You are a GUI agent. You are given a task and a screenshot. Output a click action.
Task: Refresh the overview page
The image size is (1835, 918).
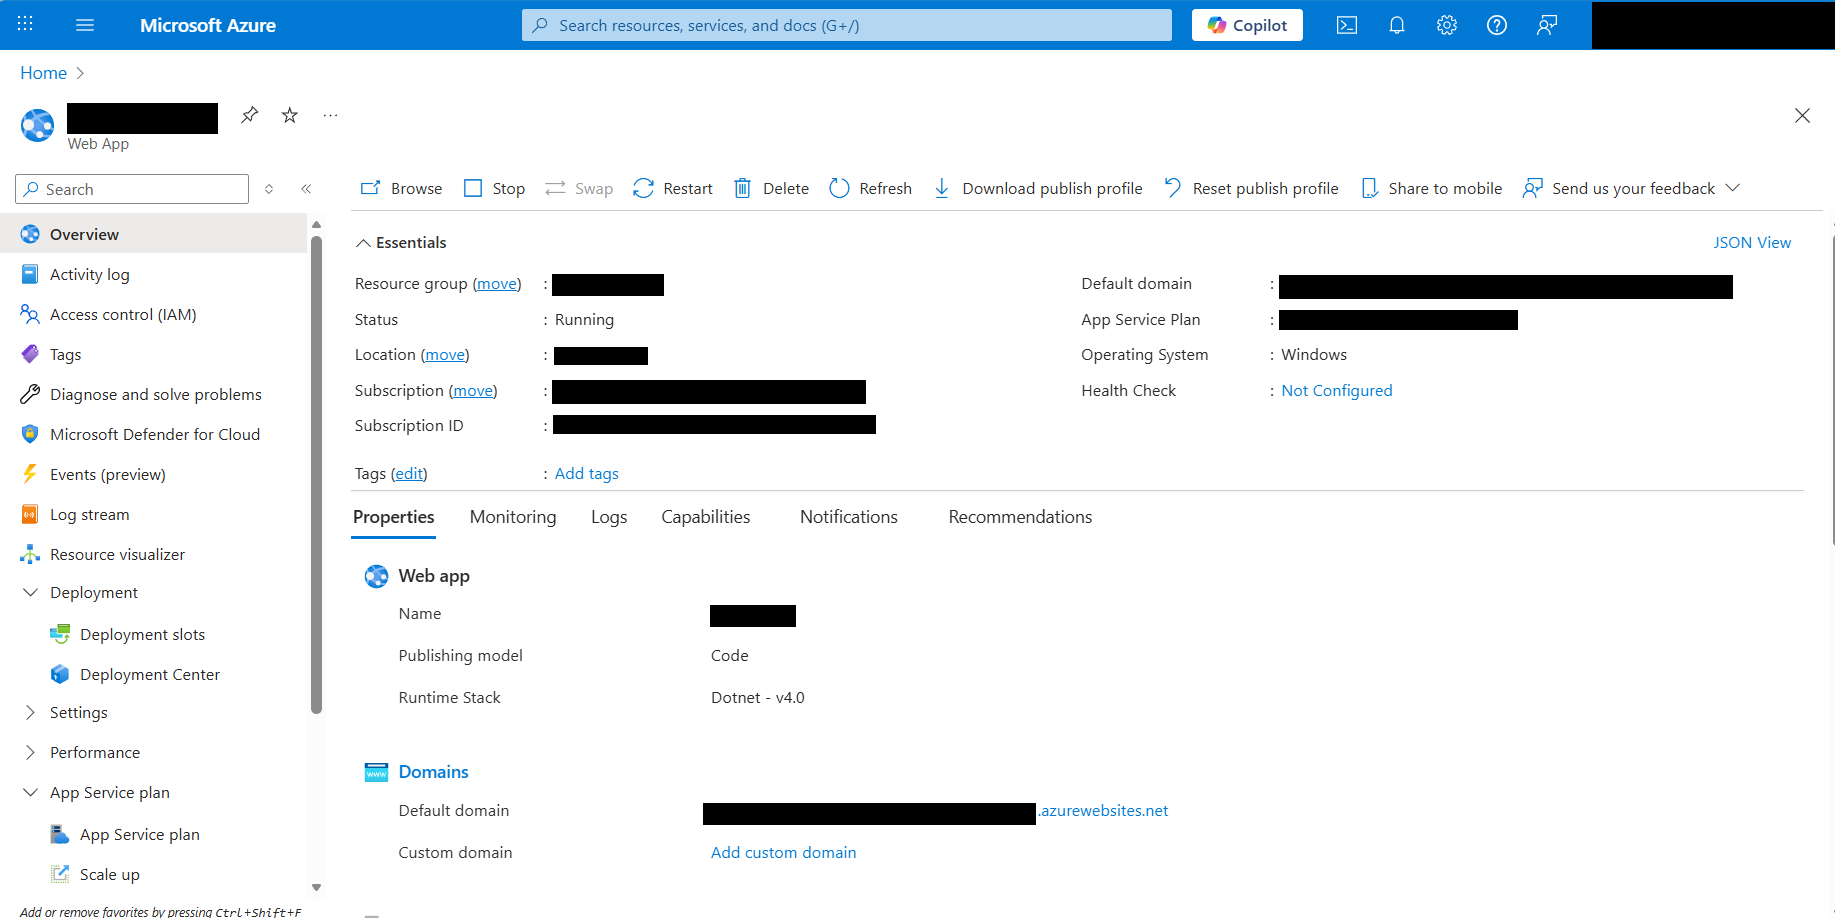tap(869, 188)
